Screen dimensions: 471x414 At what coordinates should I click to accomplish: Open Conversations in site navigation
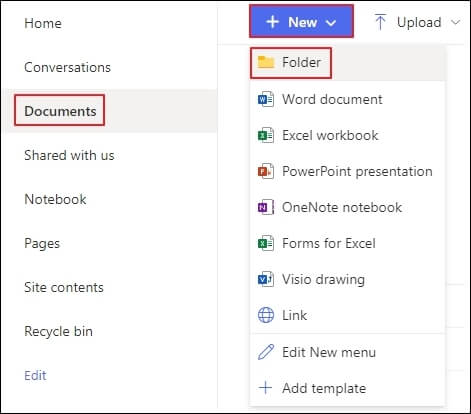pyautogui.click(x=67, y=67)
